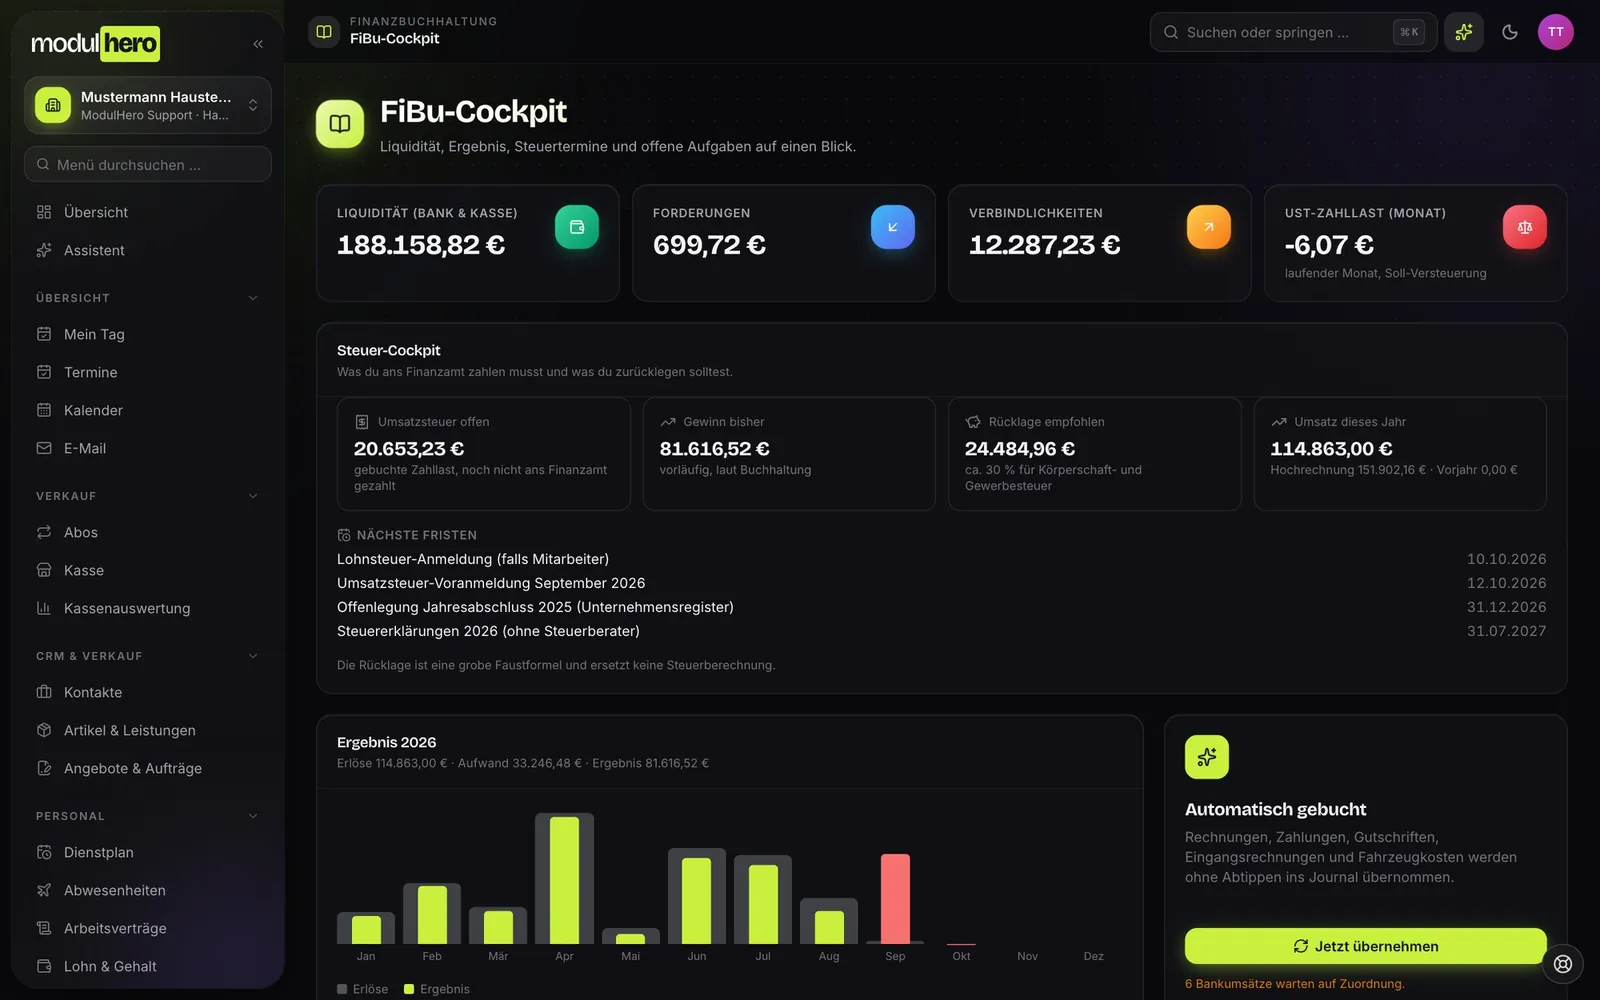Click the Umsatzsteuer-Voranmeldung September 2026 deadline
This screenshot has height=1000, width=1600.
coord(941,583)
